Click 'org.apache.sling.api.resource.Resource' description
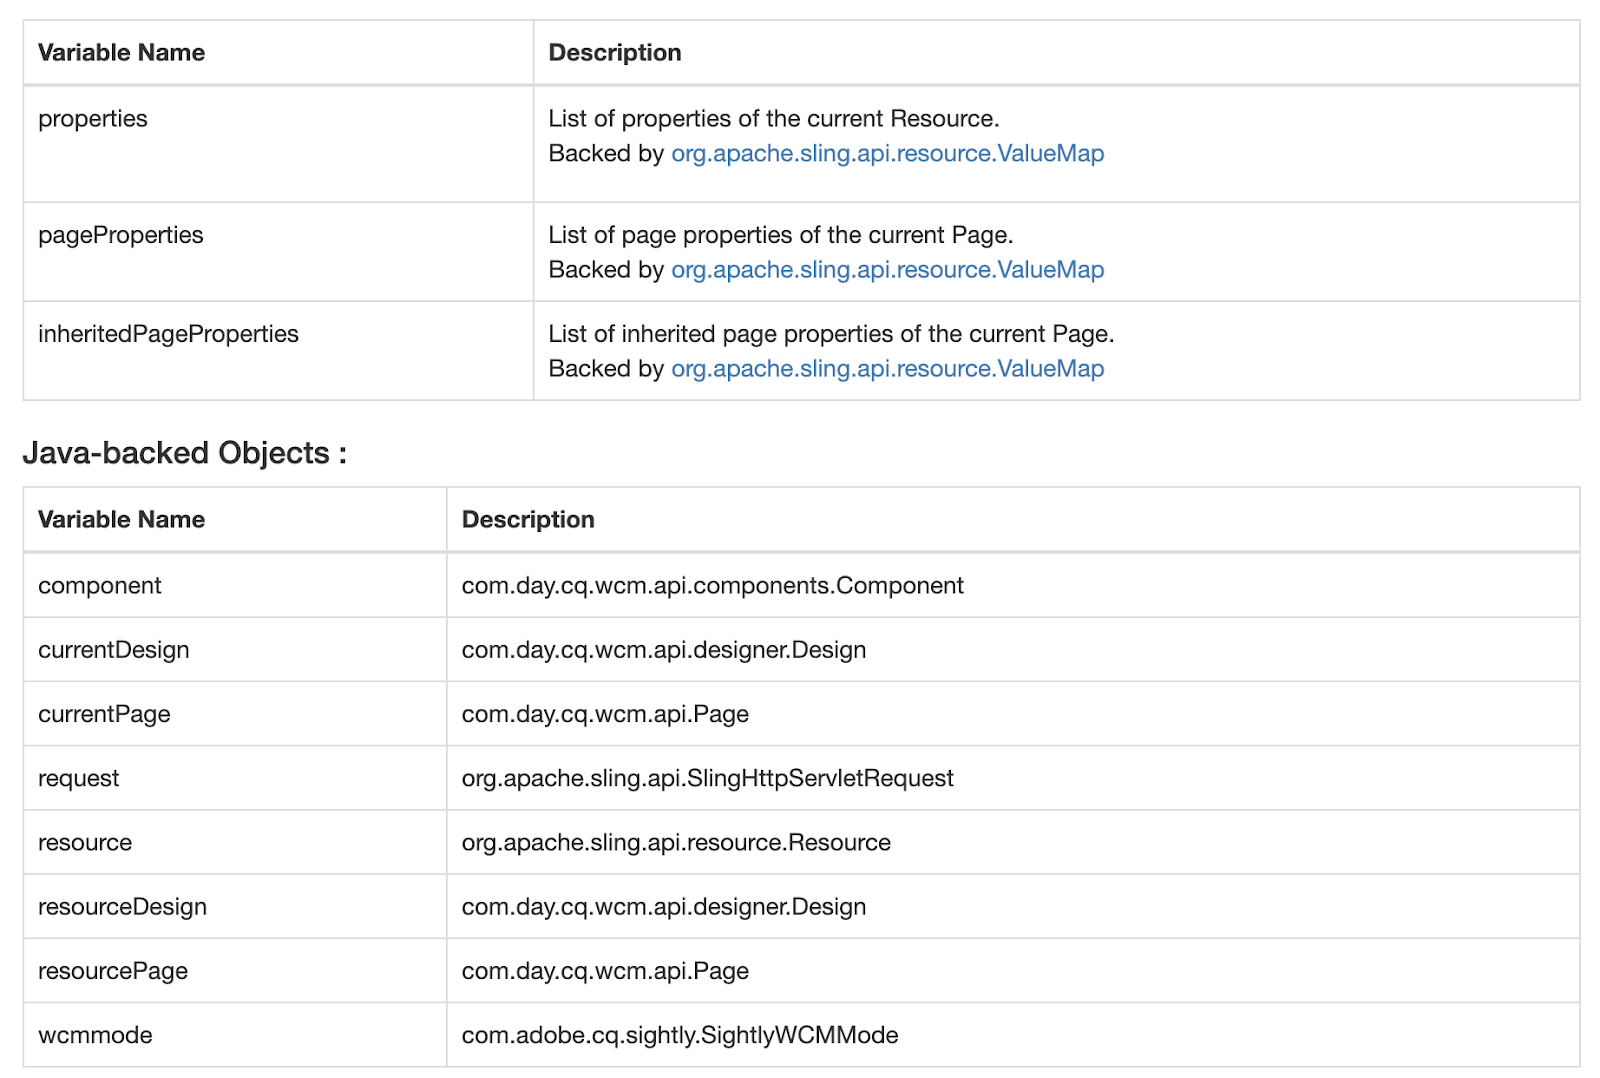 point(676,843)
